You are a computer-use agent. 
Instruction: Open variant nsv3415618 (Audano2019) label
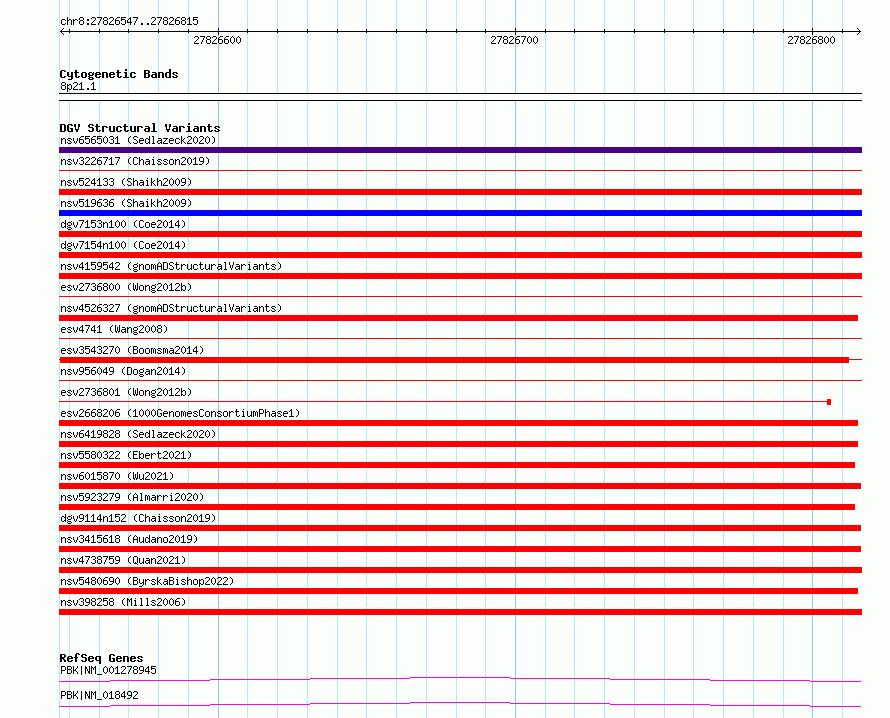[129, 539]
